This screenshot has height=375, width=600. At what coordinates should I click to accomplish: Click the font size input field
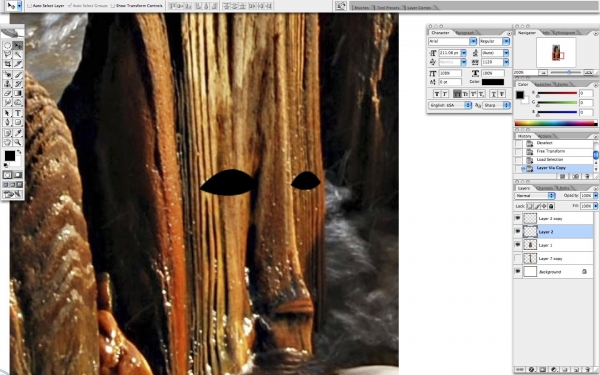pos(450,53)
